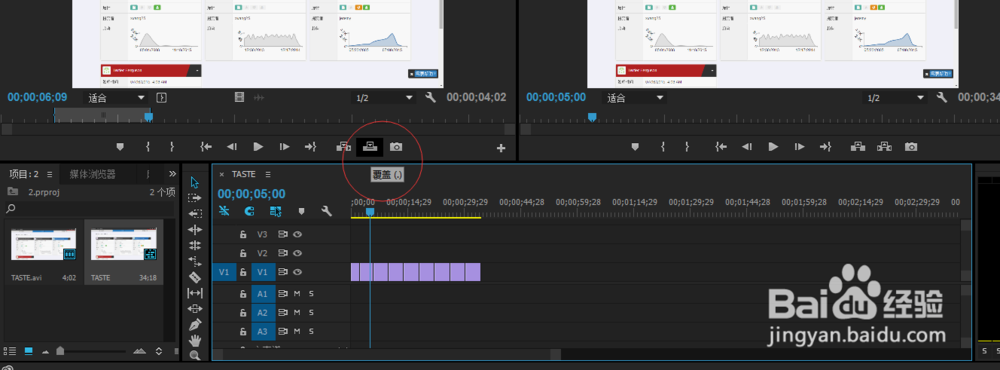This screenshot has width=1000, height=370.
Task: Click the Source monitor playhead marker
Action: tap(149, 117)
